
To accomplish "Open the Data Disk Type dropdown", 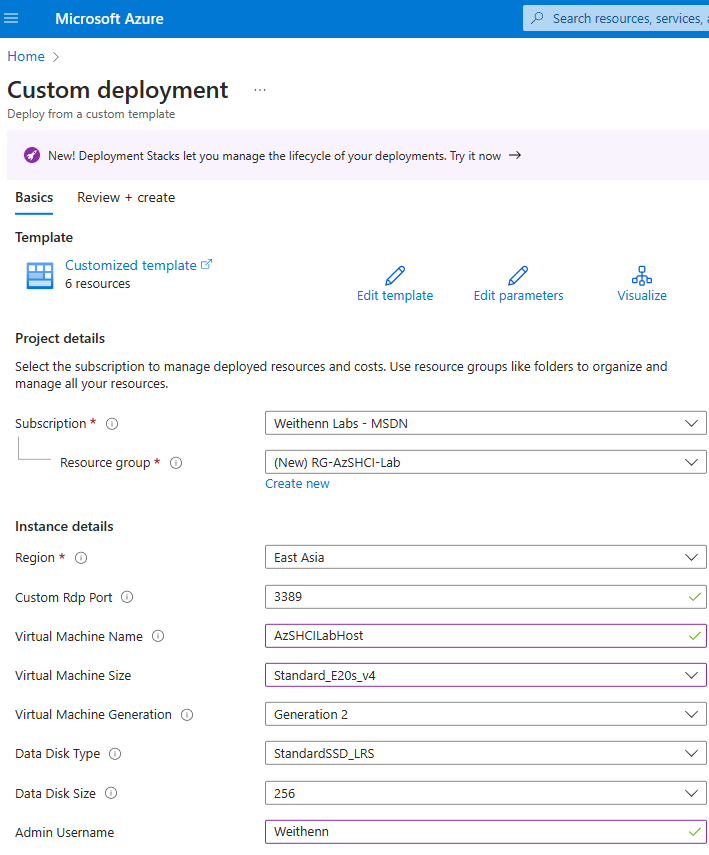I will [485, 754].
